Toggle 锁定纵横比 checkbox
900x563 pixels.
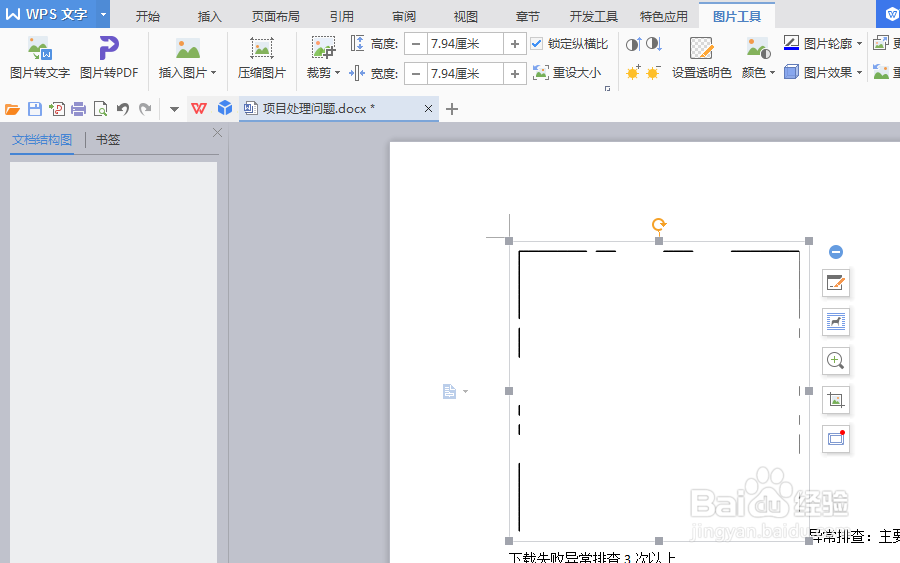(537, 44)
